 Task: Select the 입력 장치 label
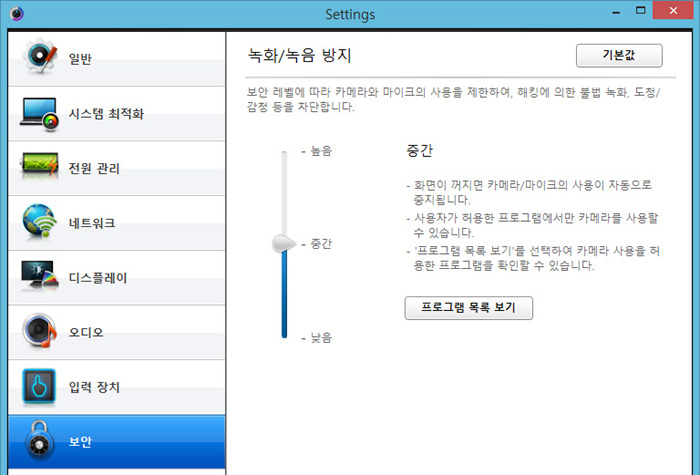point(94,387)
